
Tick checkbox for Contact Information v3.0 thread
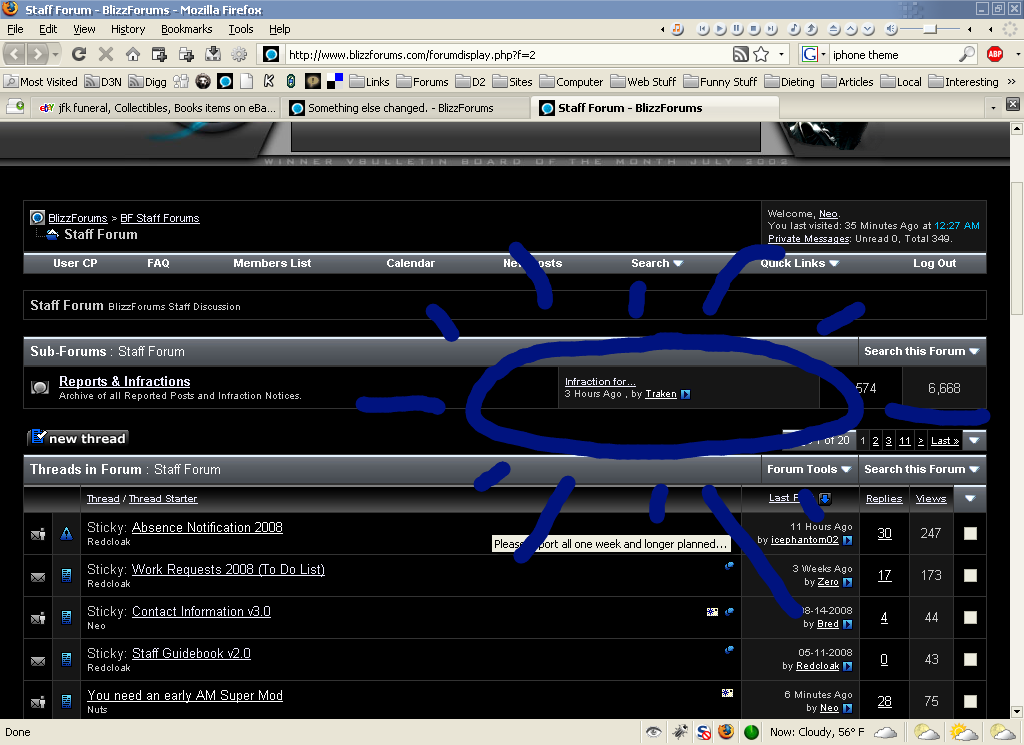970,617
